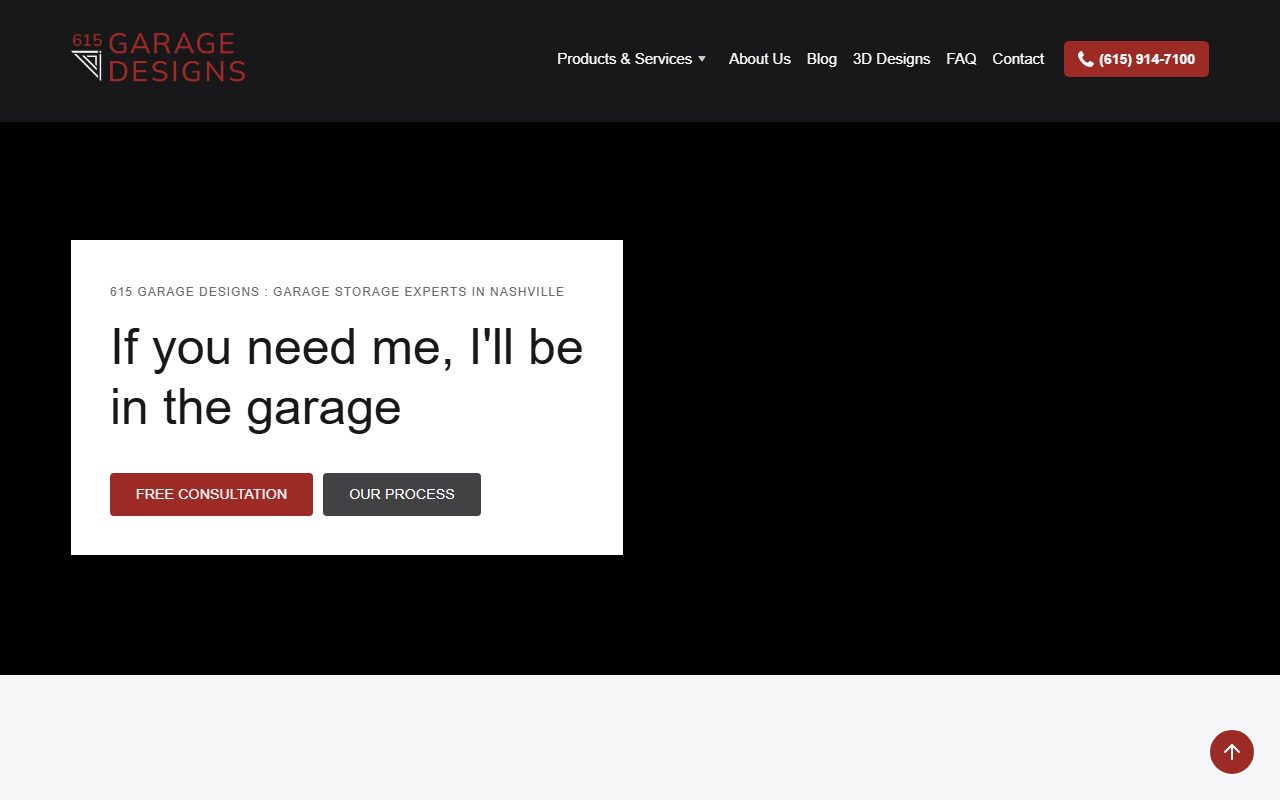
Task: Click the scroll-to-top arrow button
Action: point(1232,752)
